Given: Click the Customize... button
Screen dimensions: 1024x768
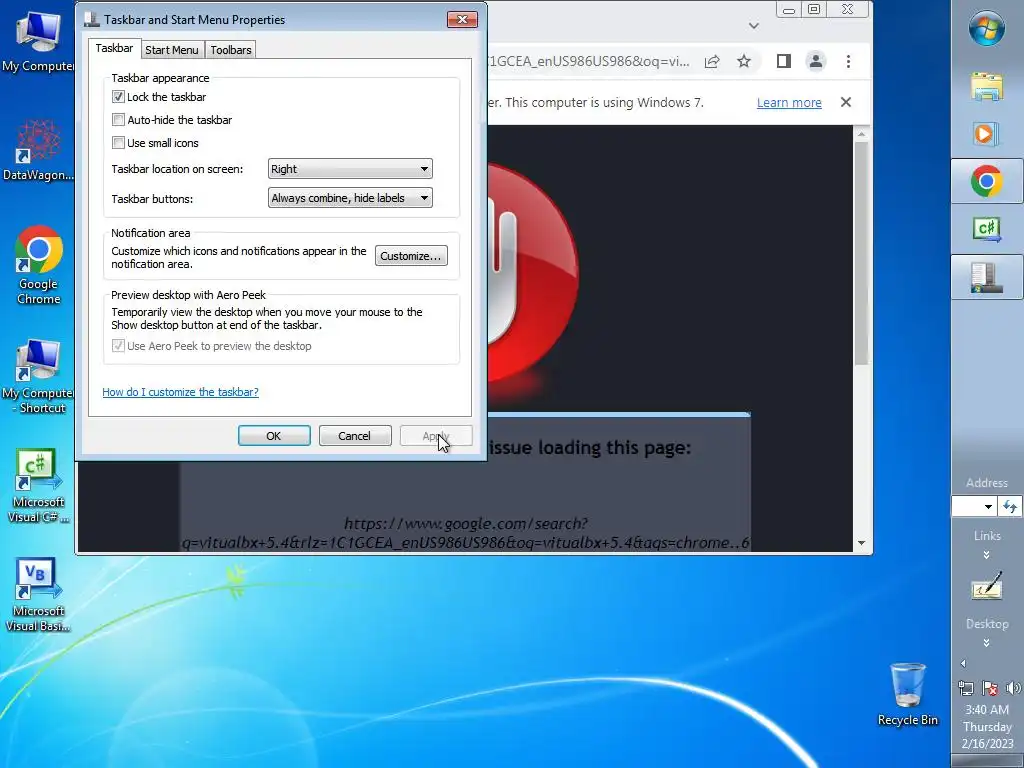Looking at the screenshot, I should [411, 256].
